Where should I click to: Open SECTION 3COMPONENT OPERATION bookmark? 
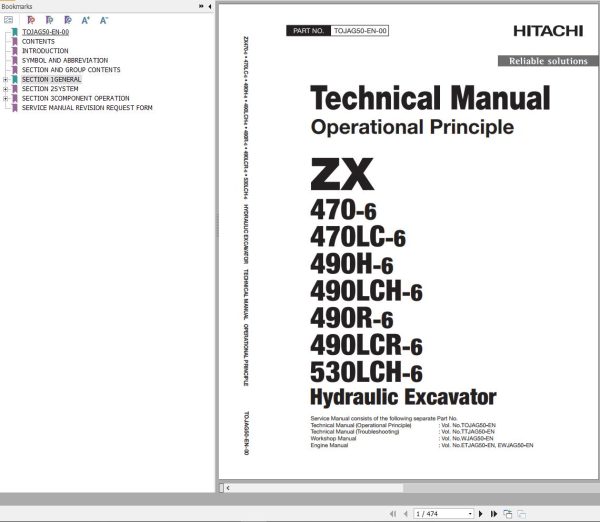[x=75, y=98]
